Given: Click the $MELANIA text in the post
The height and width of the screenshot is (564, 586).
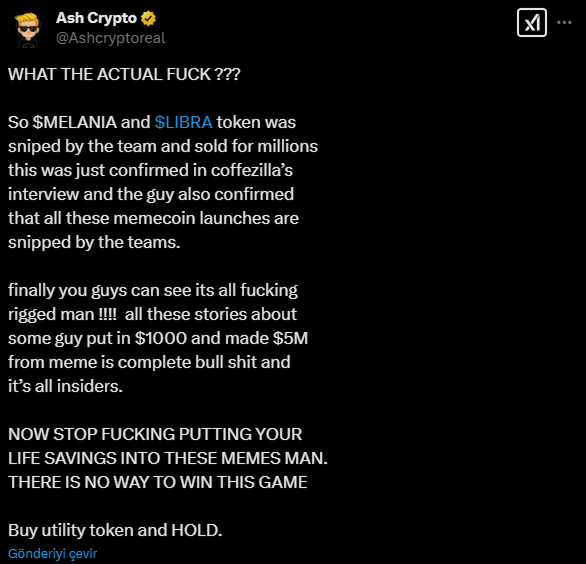Looking at the screenshot, I should pos(74,122).
